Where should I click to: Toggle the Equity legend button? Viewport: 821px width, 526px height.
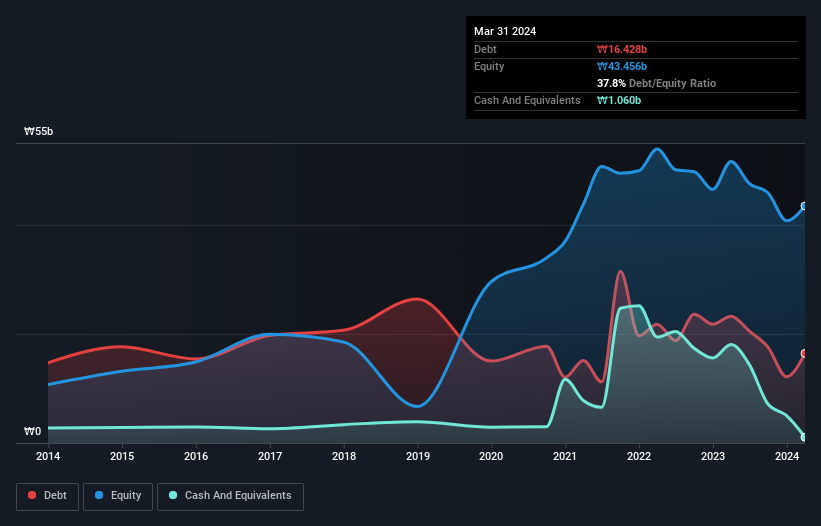(x=118, y=496)
